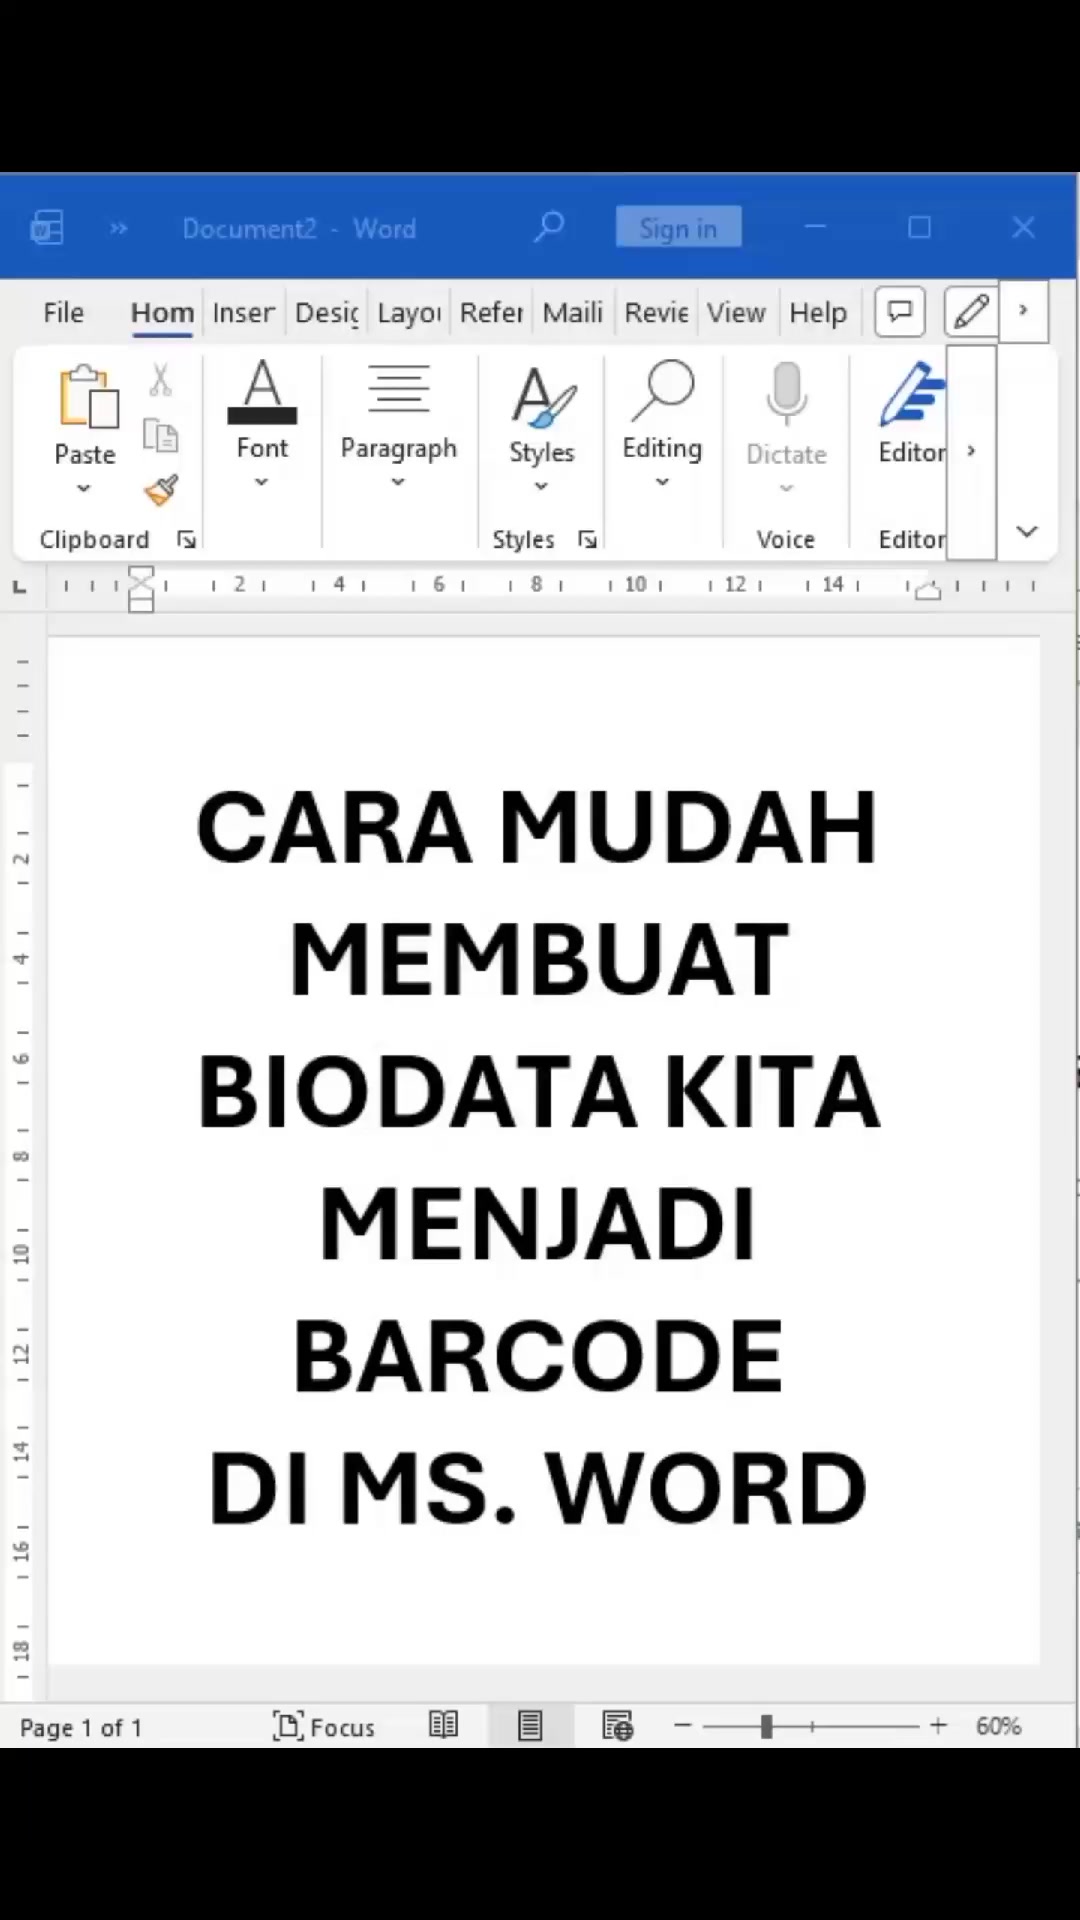This screenshot has height=1920, width=1080.
Task: Click the Copy icon
Action: pyautogui.click(x=161, y=436)
